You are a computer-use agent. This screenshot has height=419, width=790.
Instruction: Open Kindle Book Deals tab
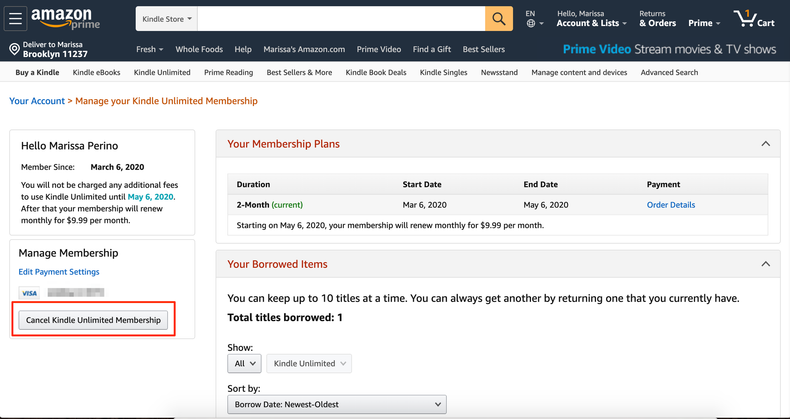click(x=375, y=73)
